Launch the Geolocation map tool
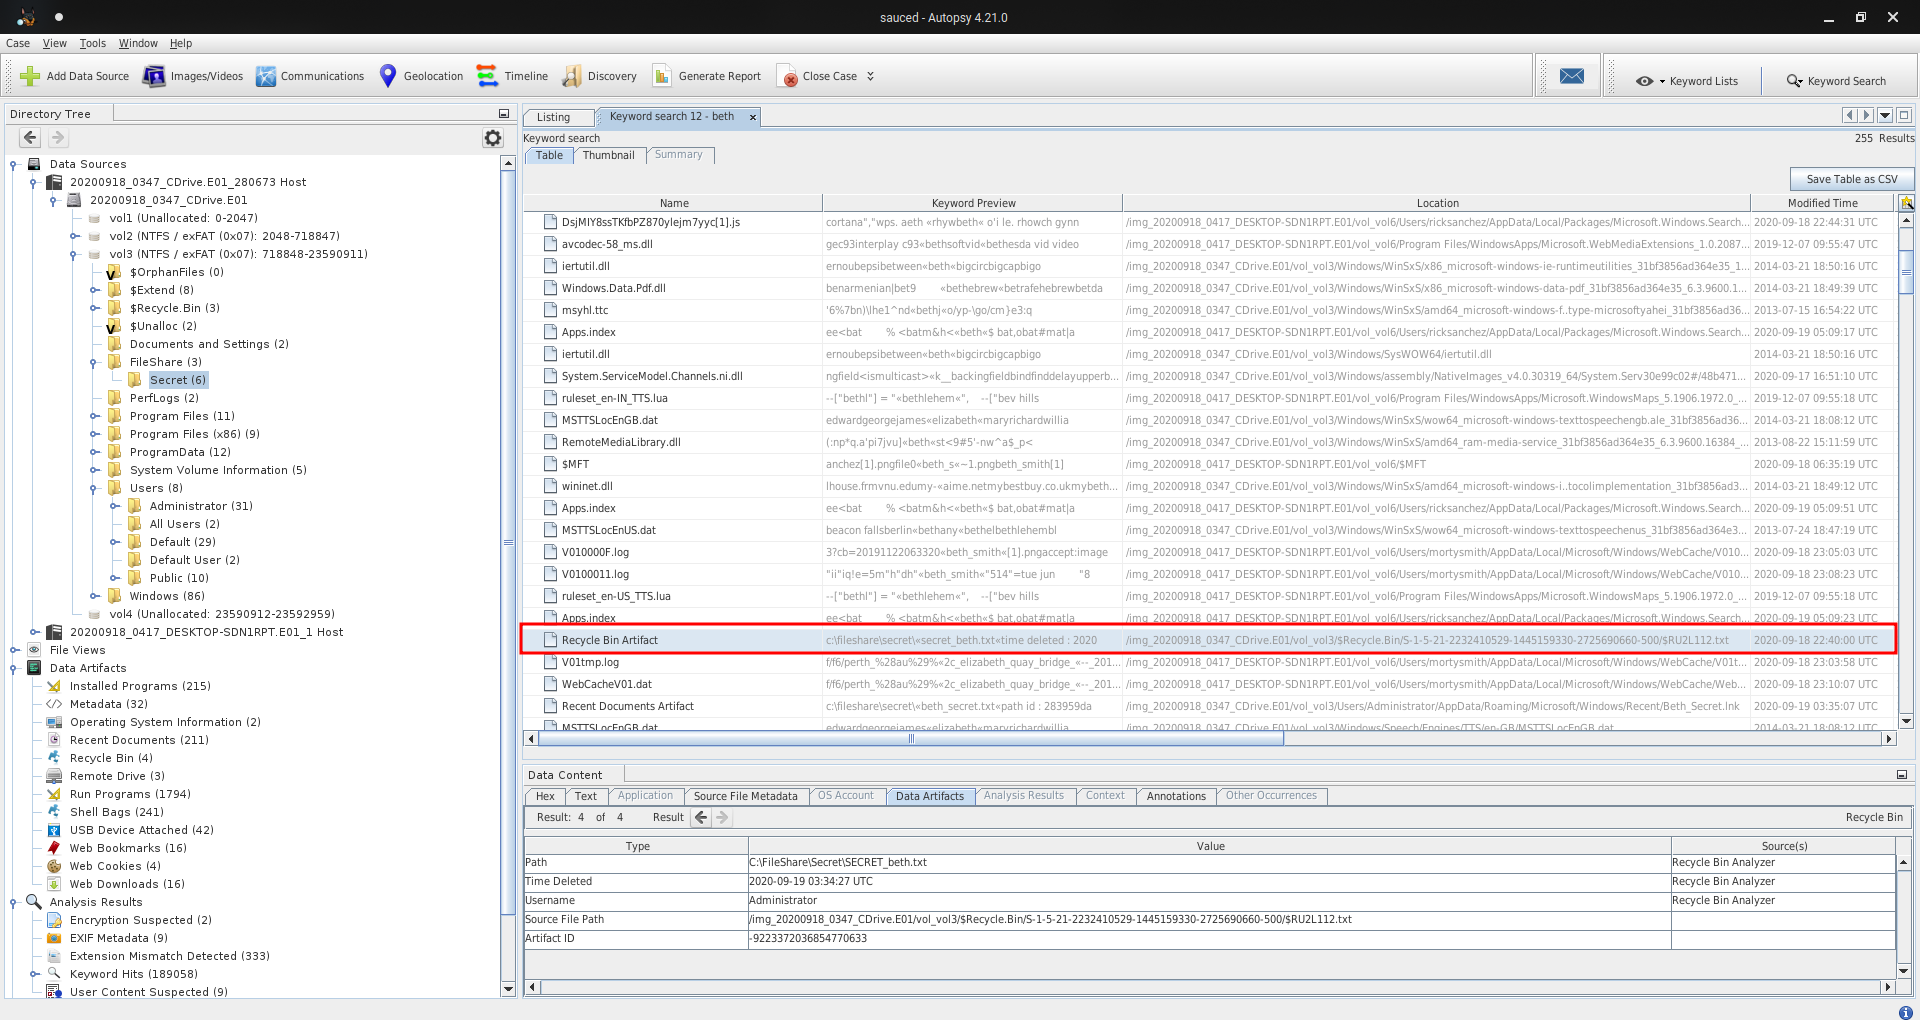This screenshot has height=1020, width=1920. click(388, 76)
